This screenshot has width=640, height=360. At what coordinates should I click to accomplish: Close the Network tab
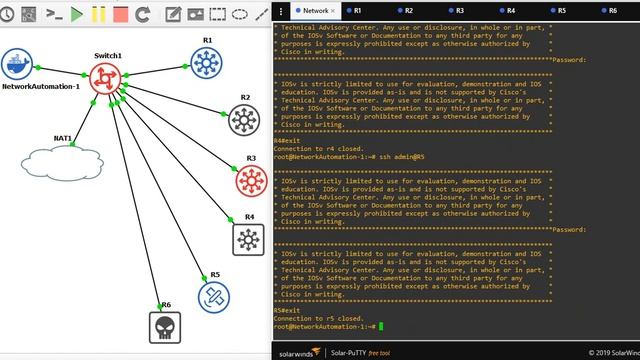[x=333, y=11]
